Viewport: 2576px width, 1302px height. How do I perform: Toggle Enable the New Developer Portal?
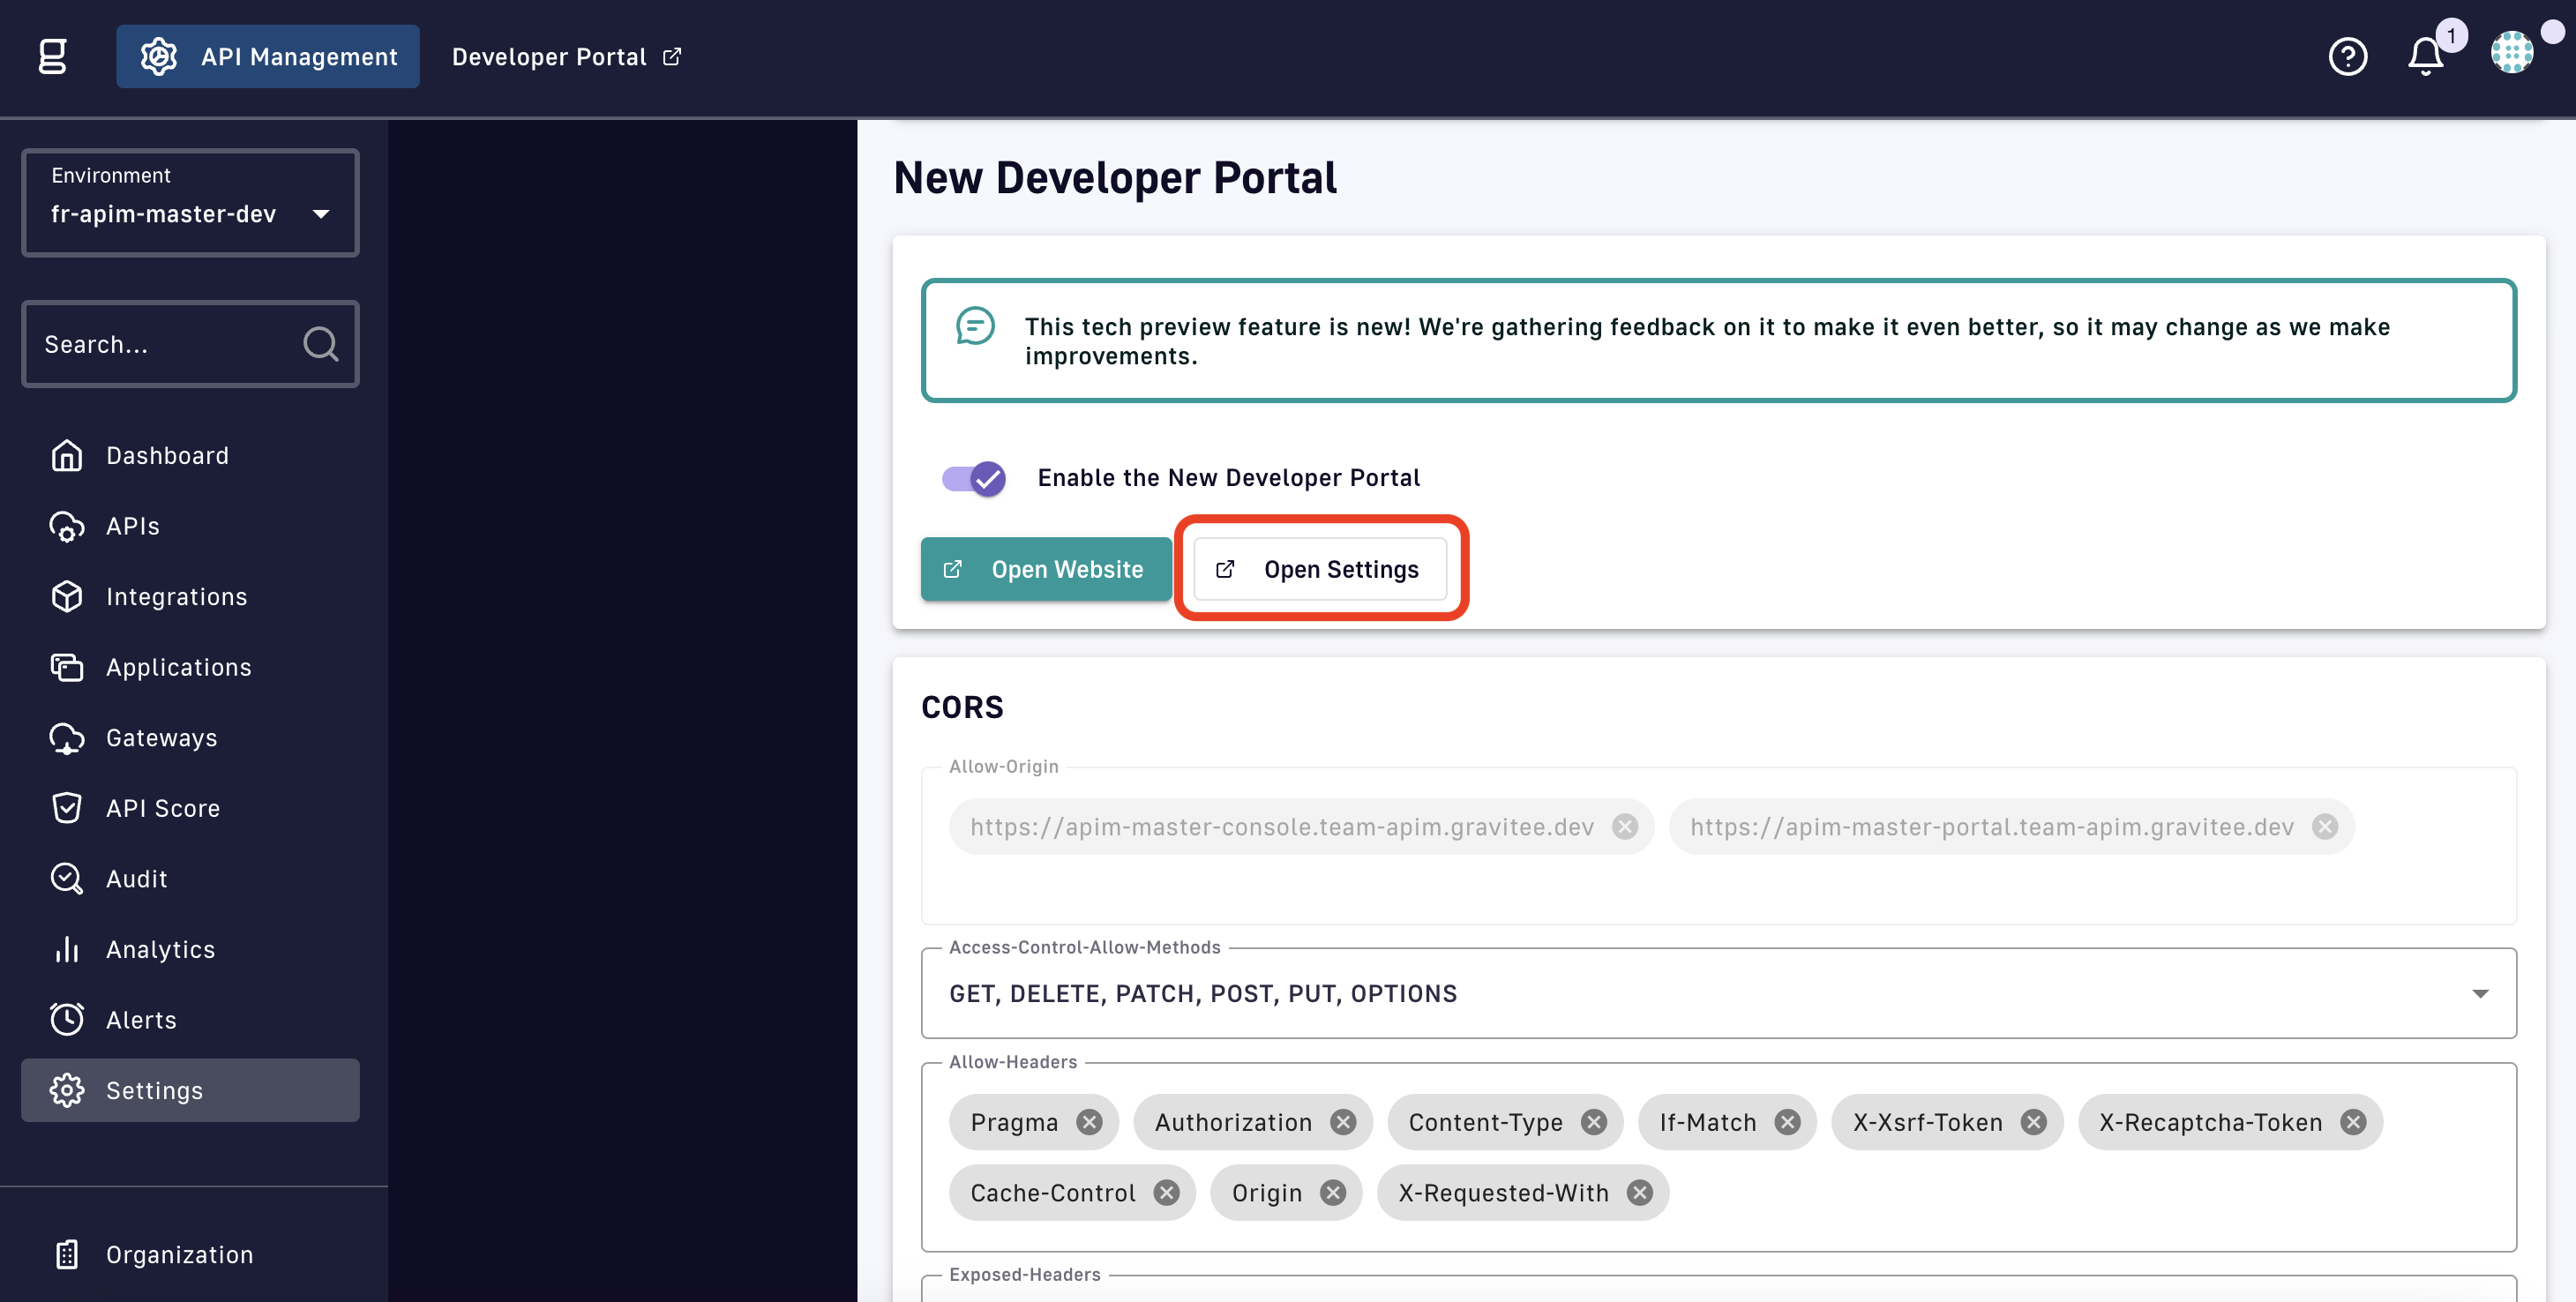tap(974, 478)
